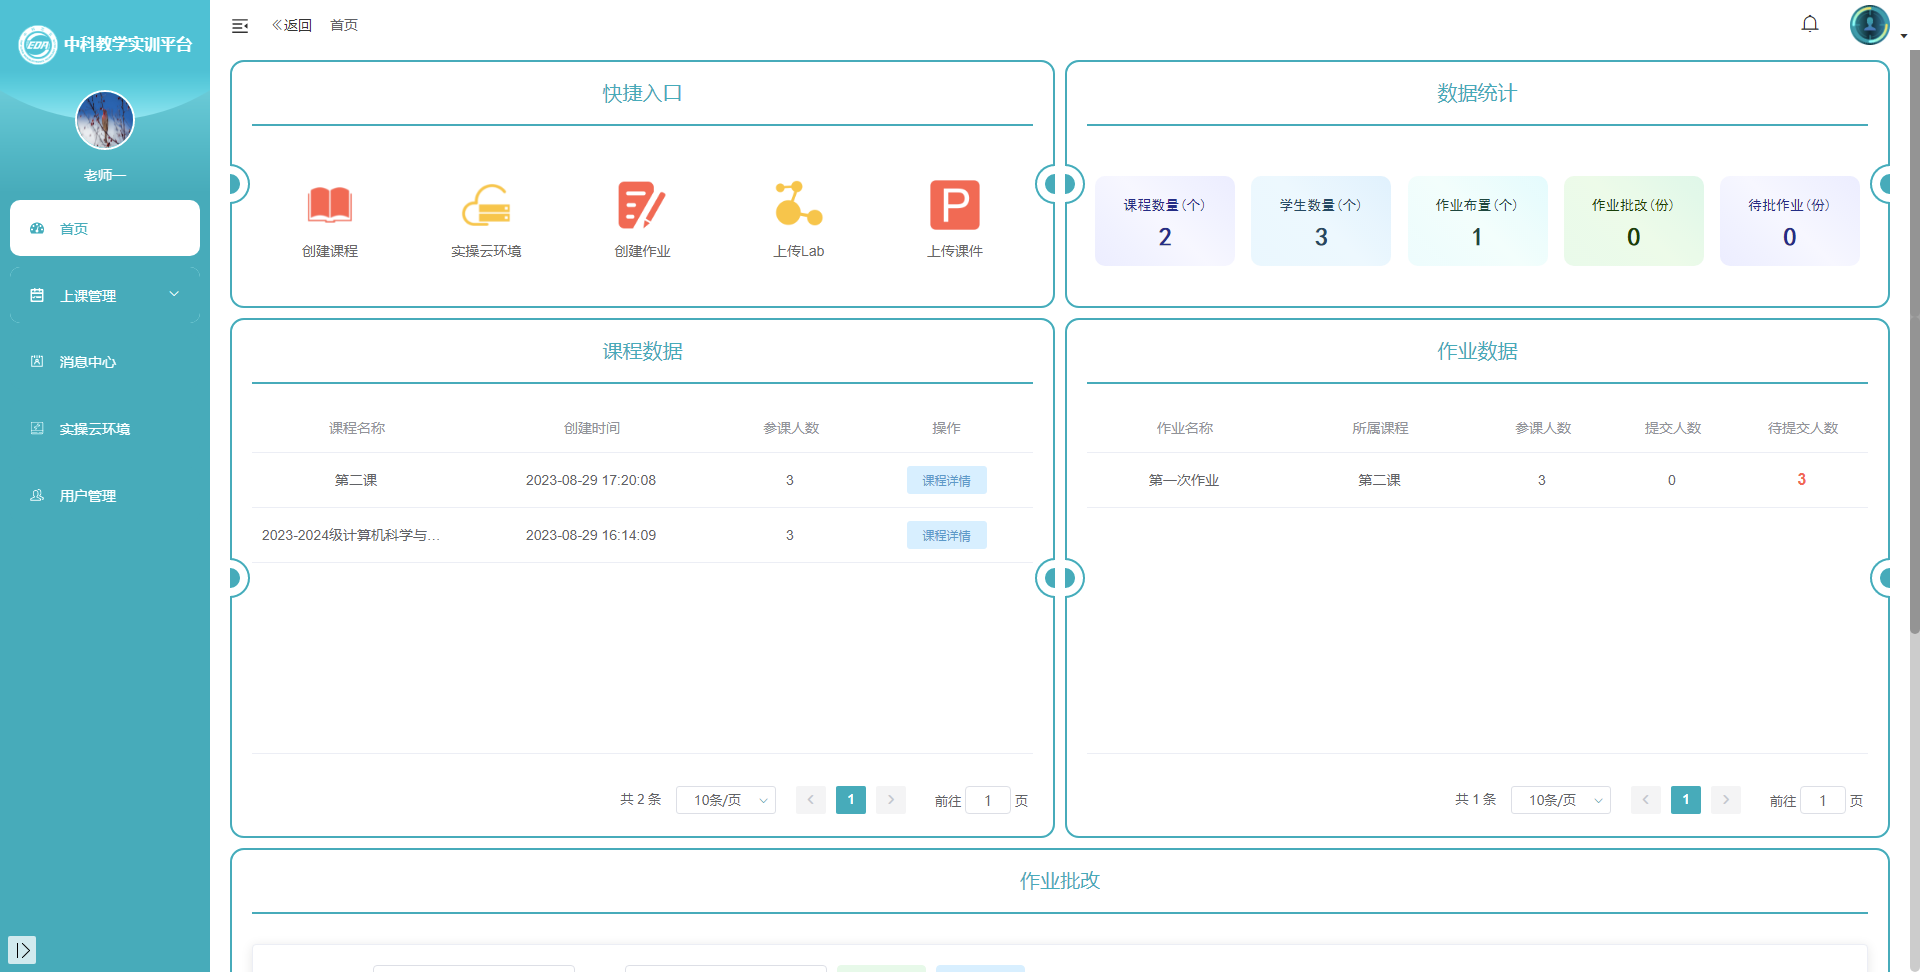
Task: Click the dropdown caret beside top-right avatar
Action: [x=1904, y=36]
